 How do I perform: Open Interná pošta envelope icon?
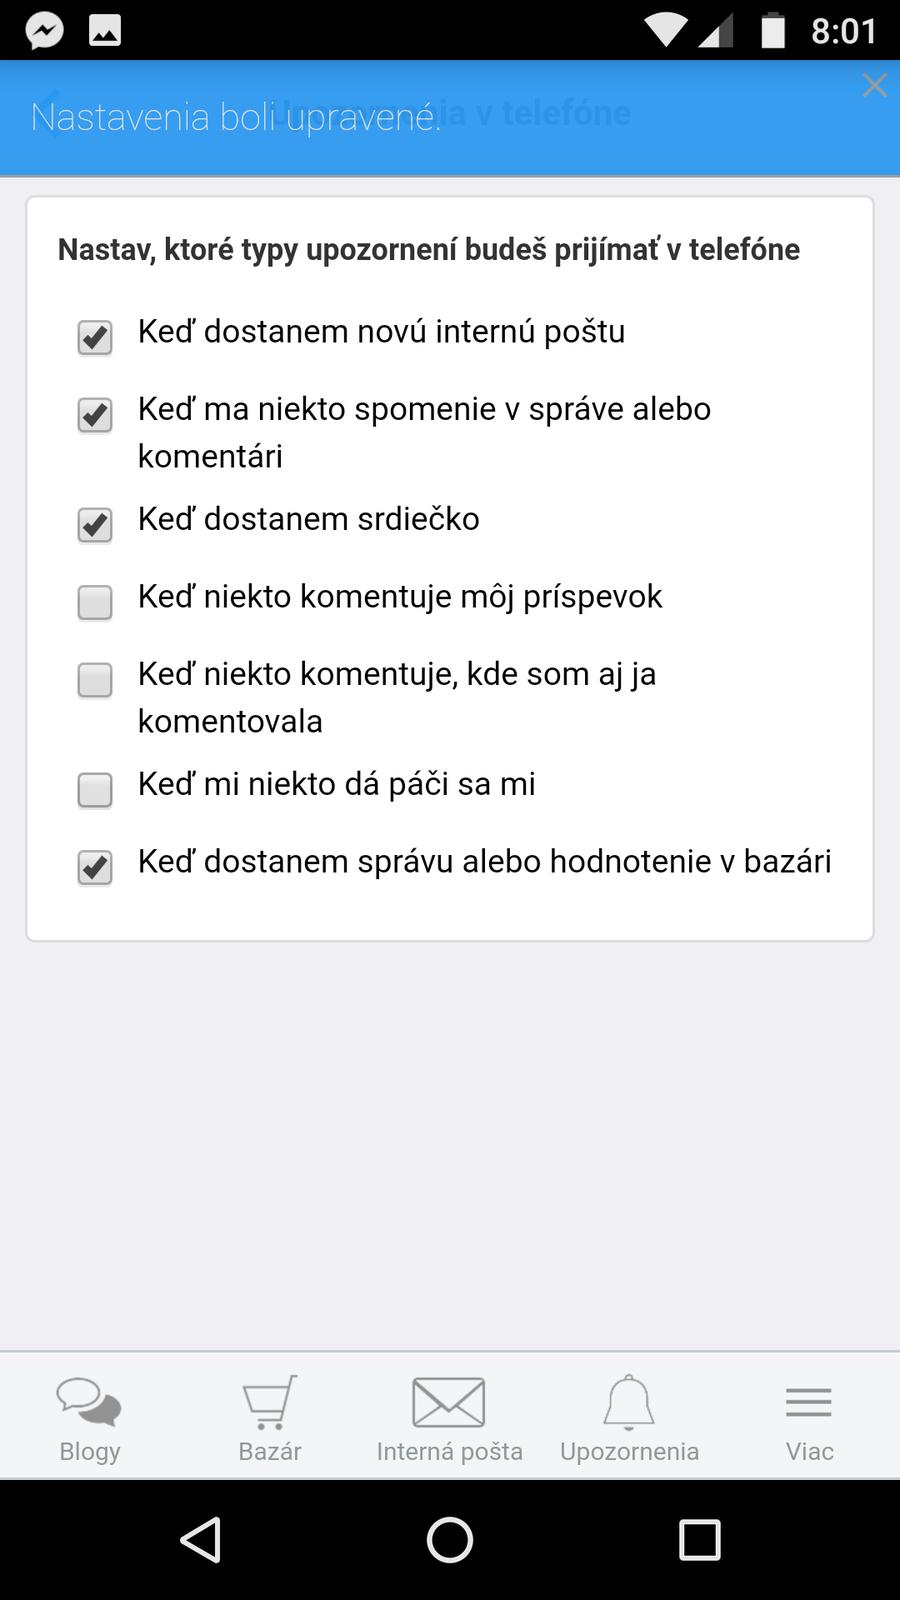pos(449,1402)
